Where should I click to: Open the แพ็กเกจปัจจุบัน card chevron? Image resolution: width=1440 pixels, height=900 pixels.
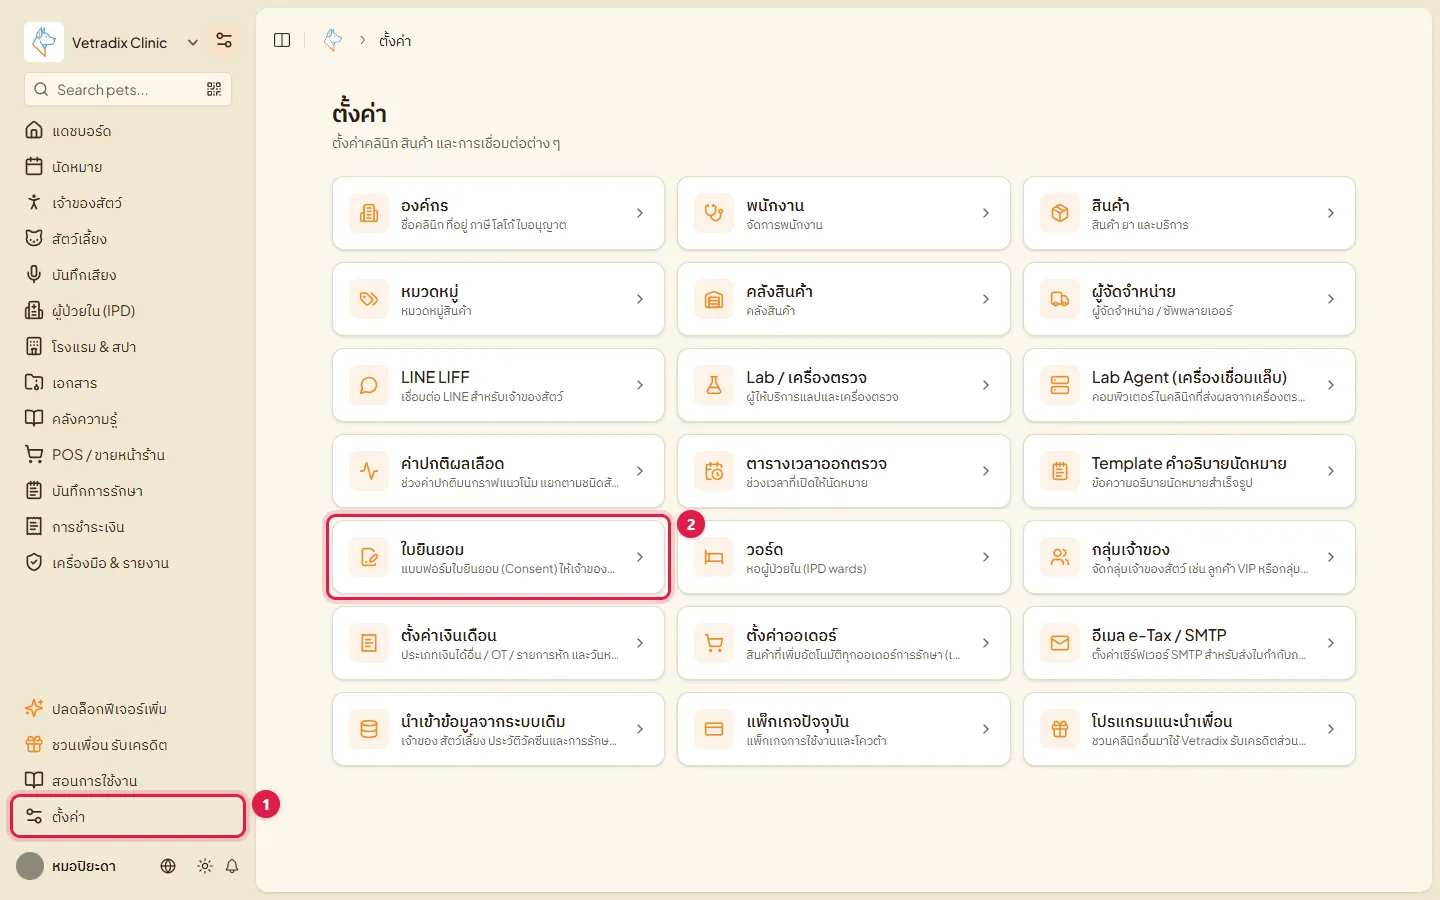coord(986,729)
